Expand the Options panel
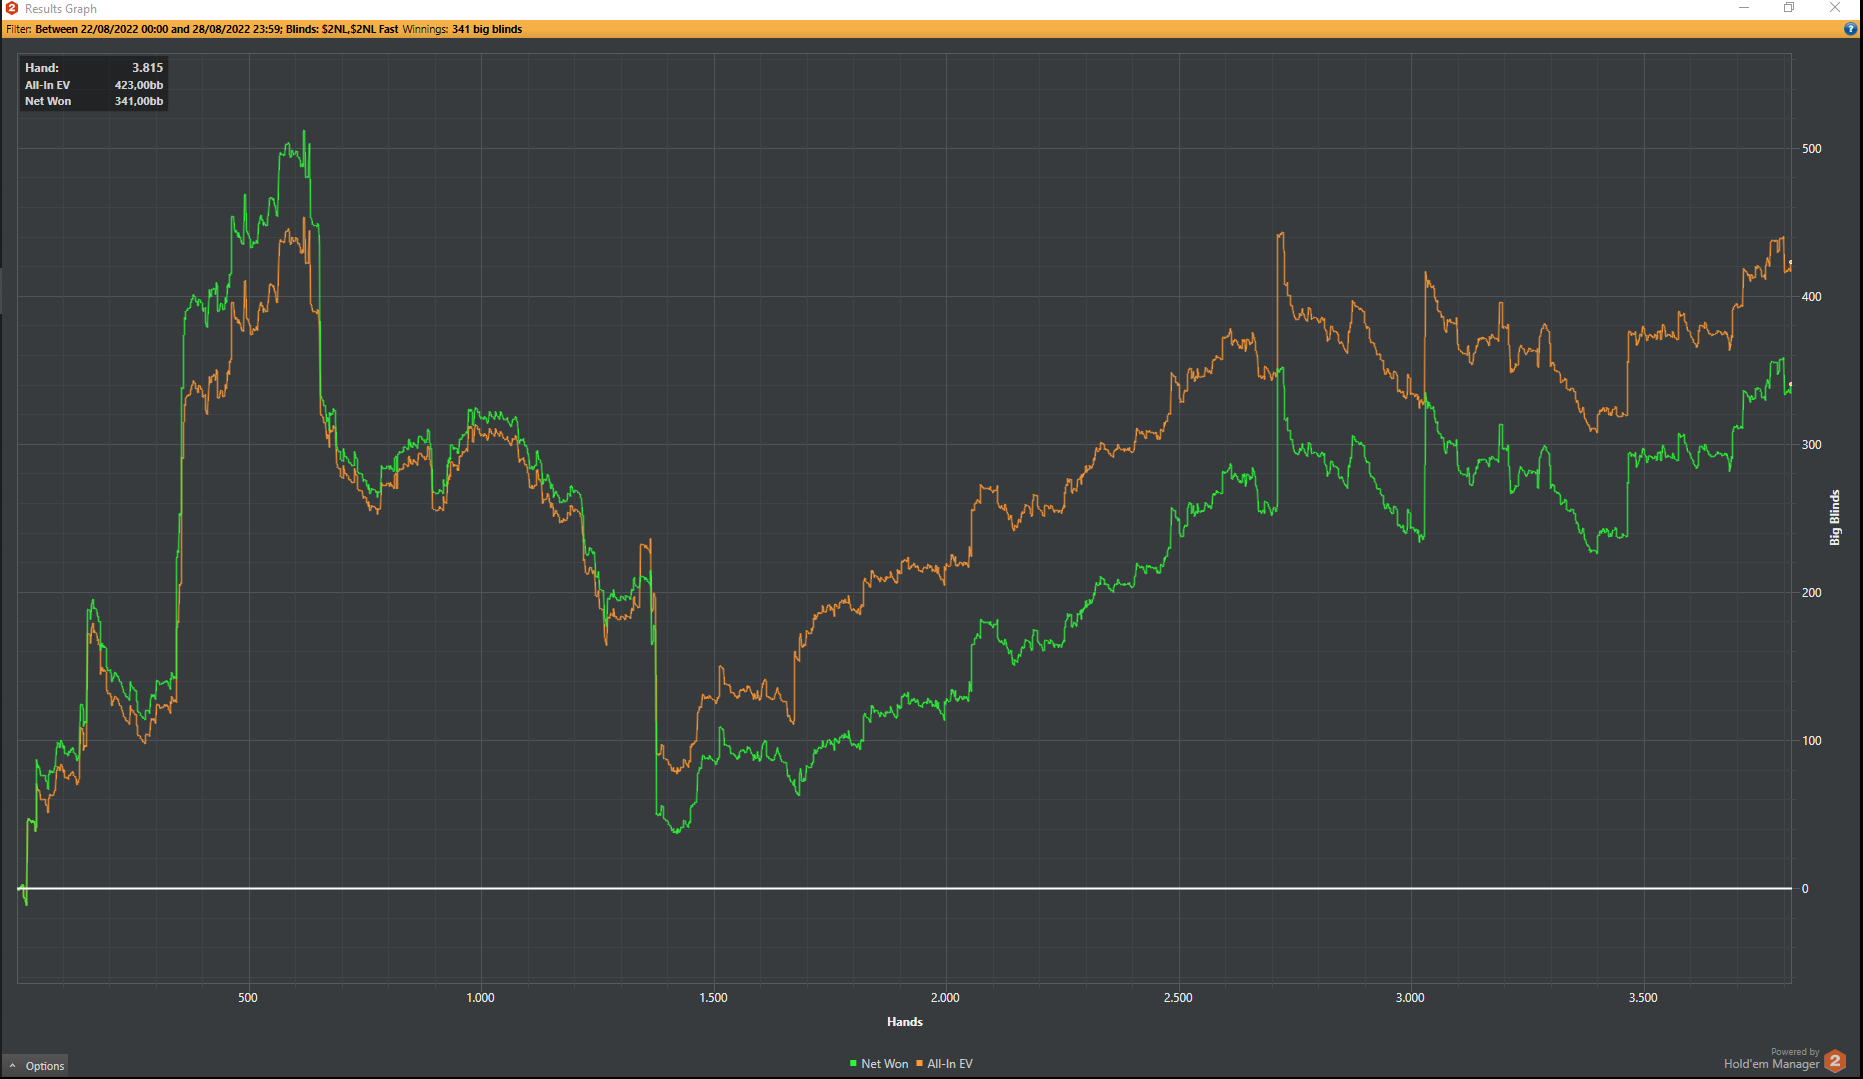This screenshot has height=1079, width=1863. 37,1066
